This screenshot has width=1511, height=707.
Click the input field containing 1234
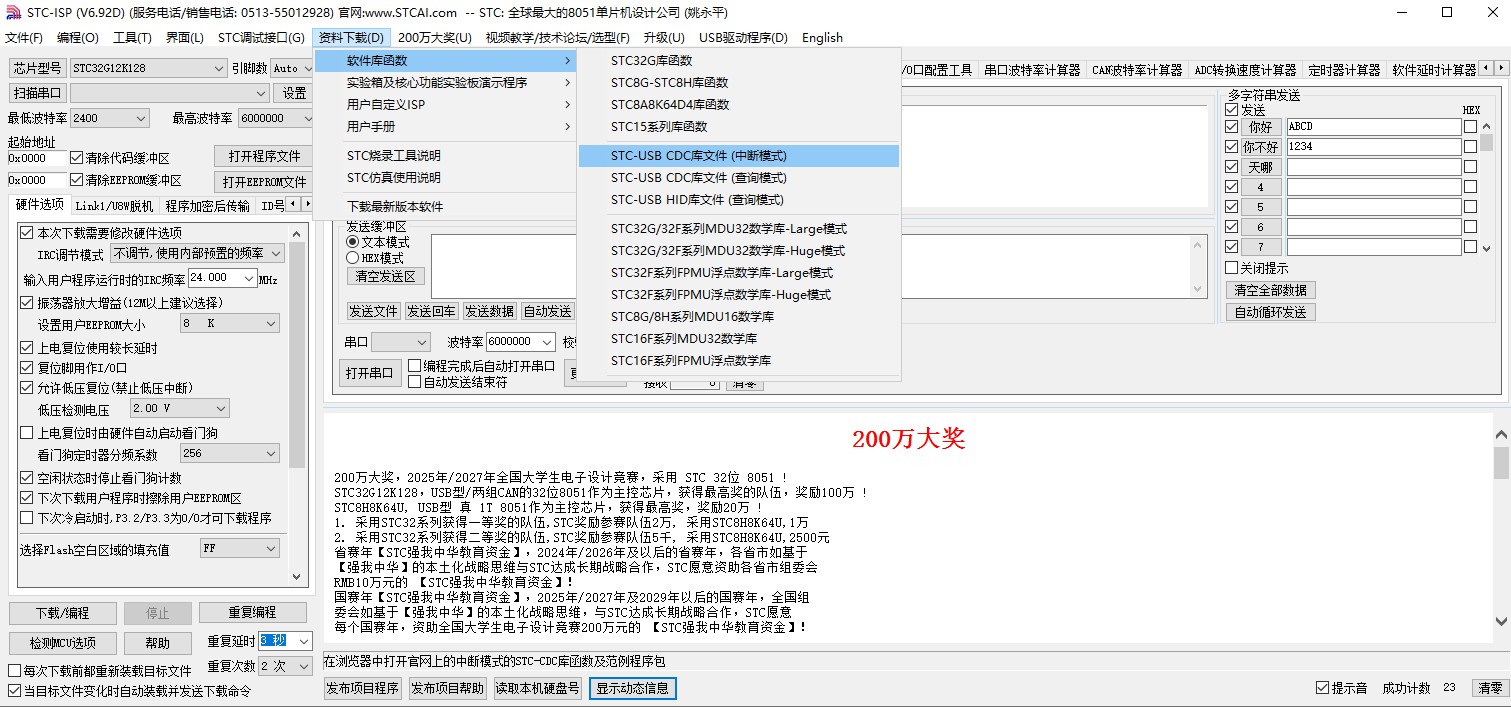1373,147
